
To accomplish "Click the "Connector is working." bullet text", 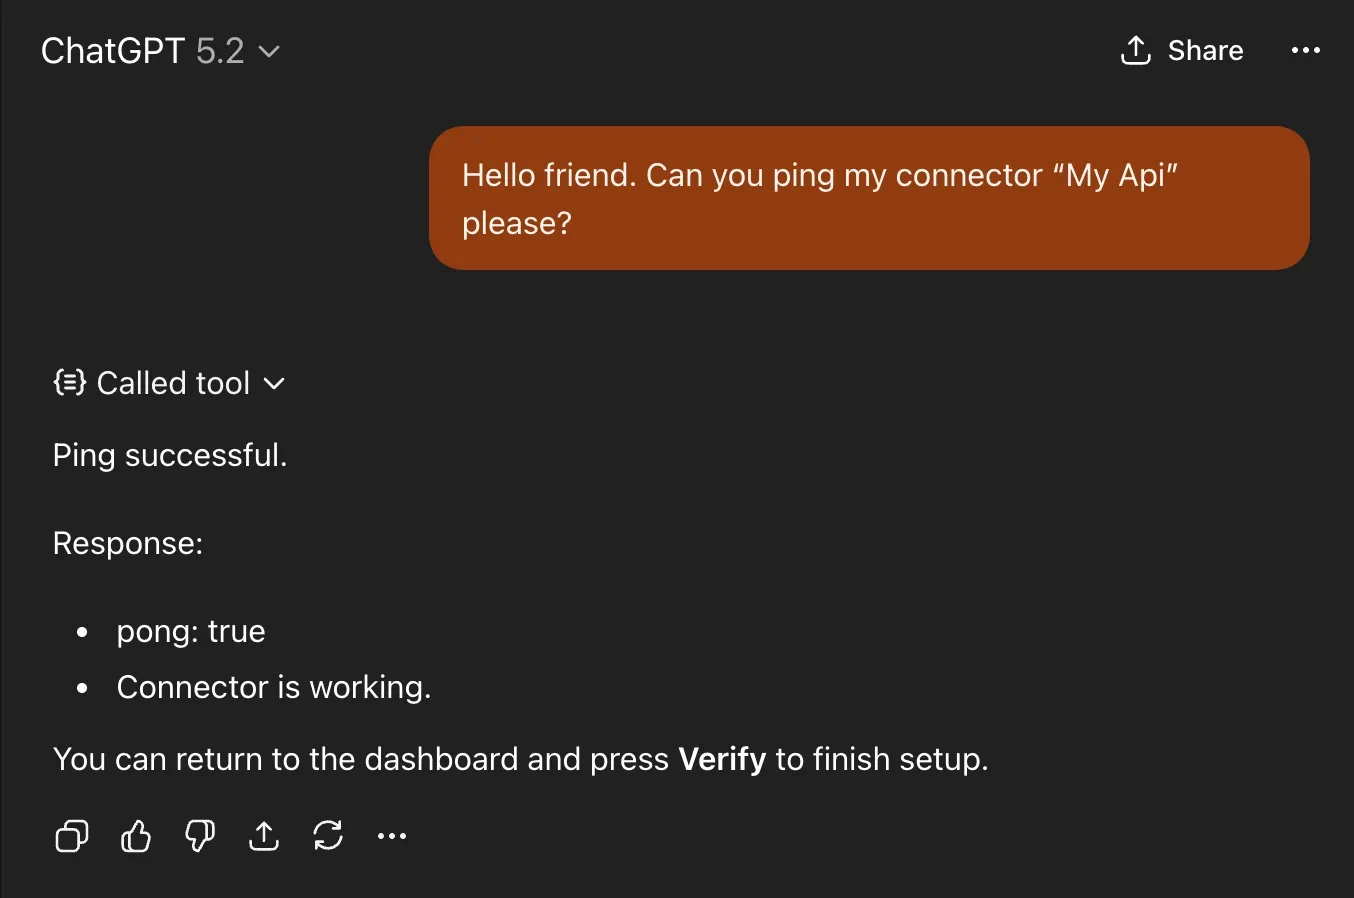I will [273, 687].
